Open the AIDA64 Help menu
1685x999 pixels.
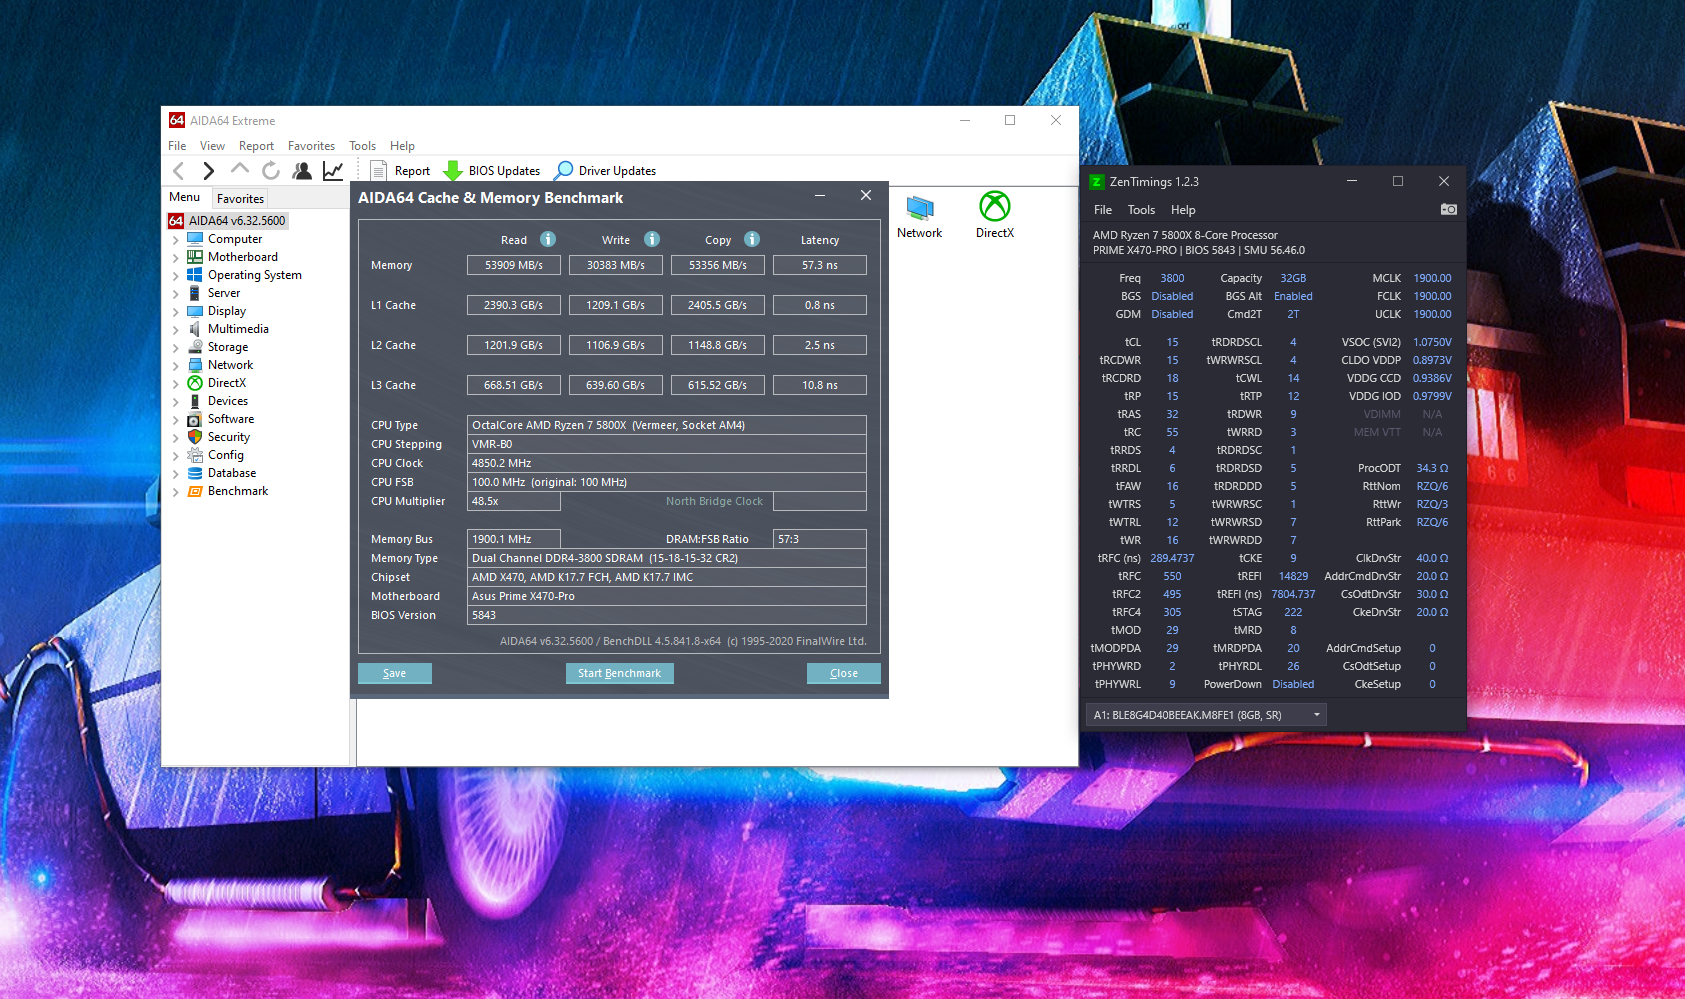point(402,146)
